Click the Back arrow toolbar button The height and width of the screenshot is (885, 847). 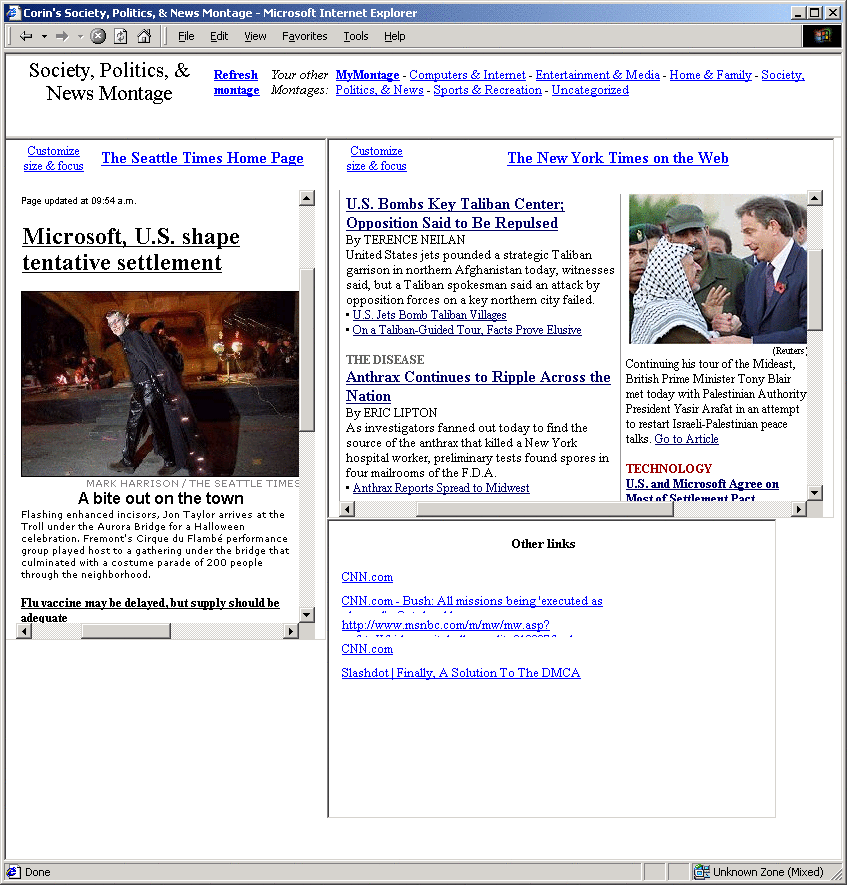pos(26,36)
